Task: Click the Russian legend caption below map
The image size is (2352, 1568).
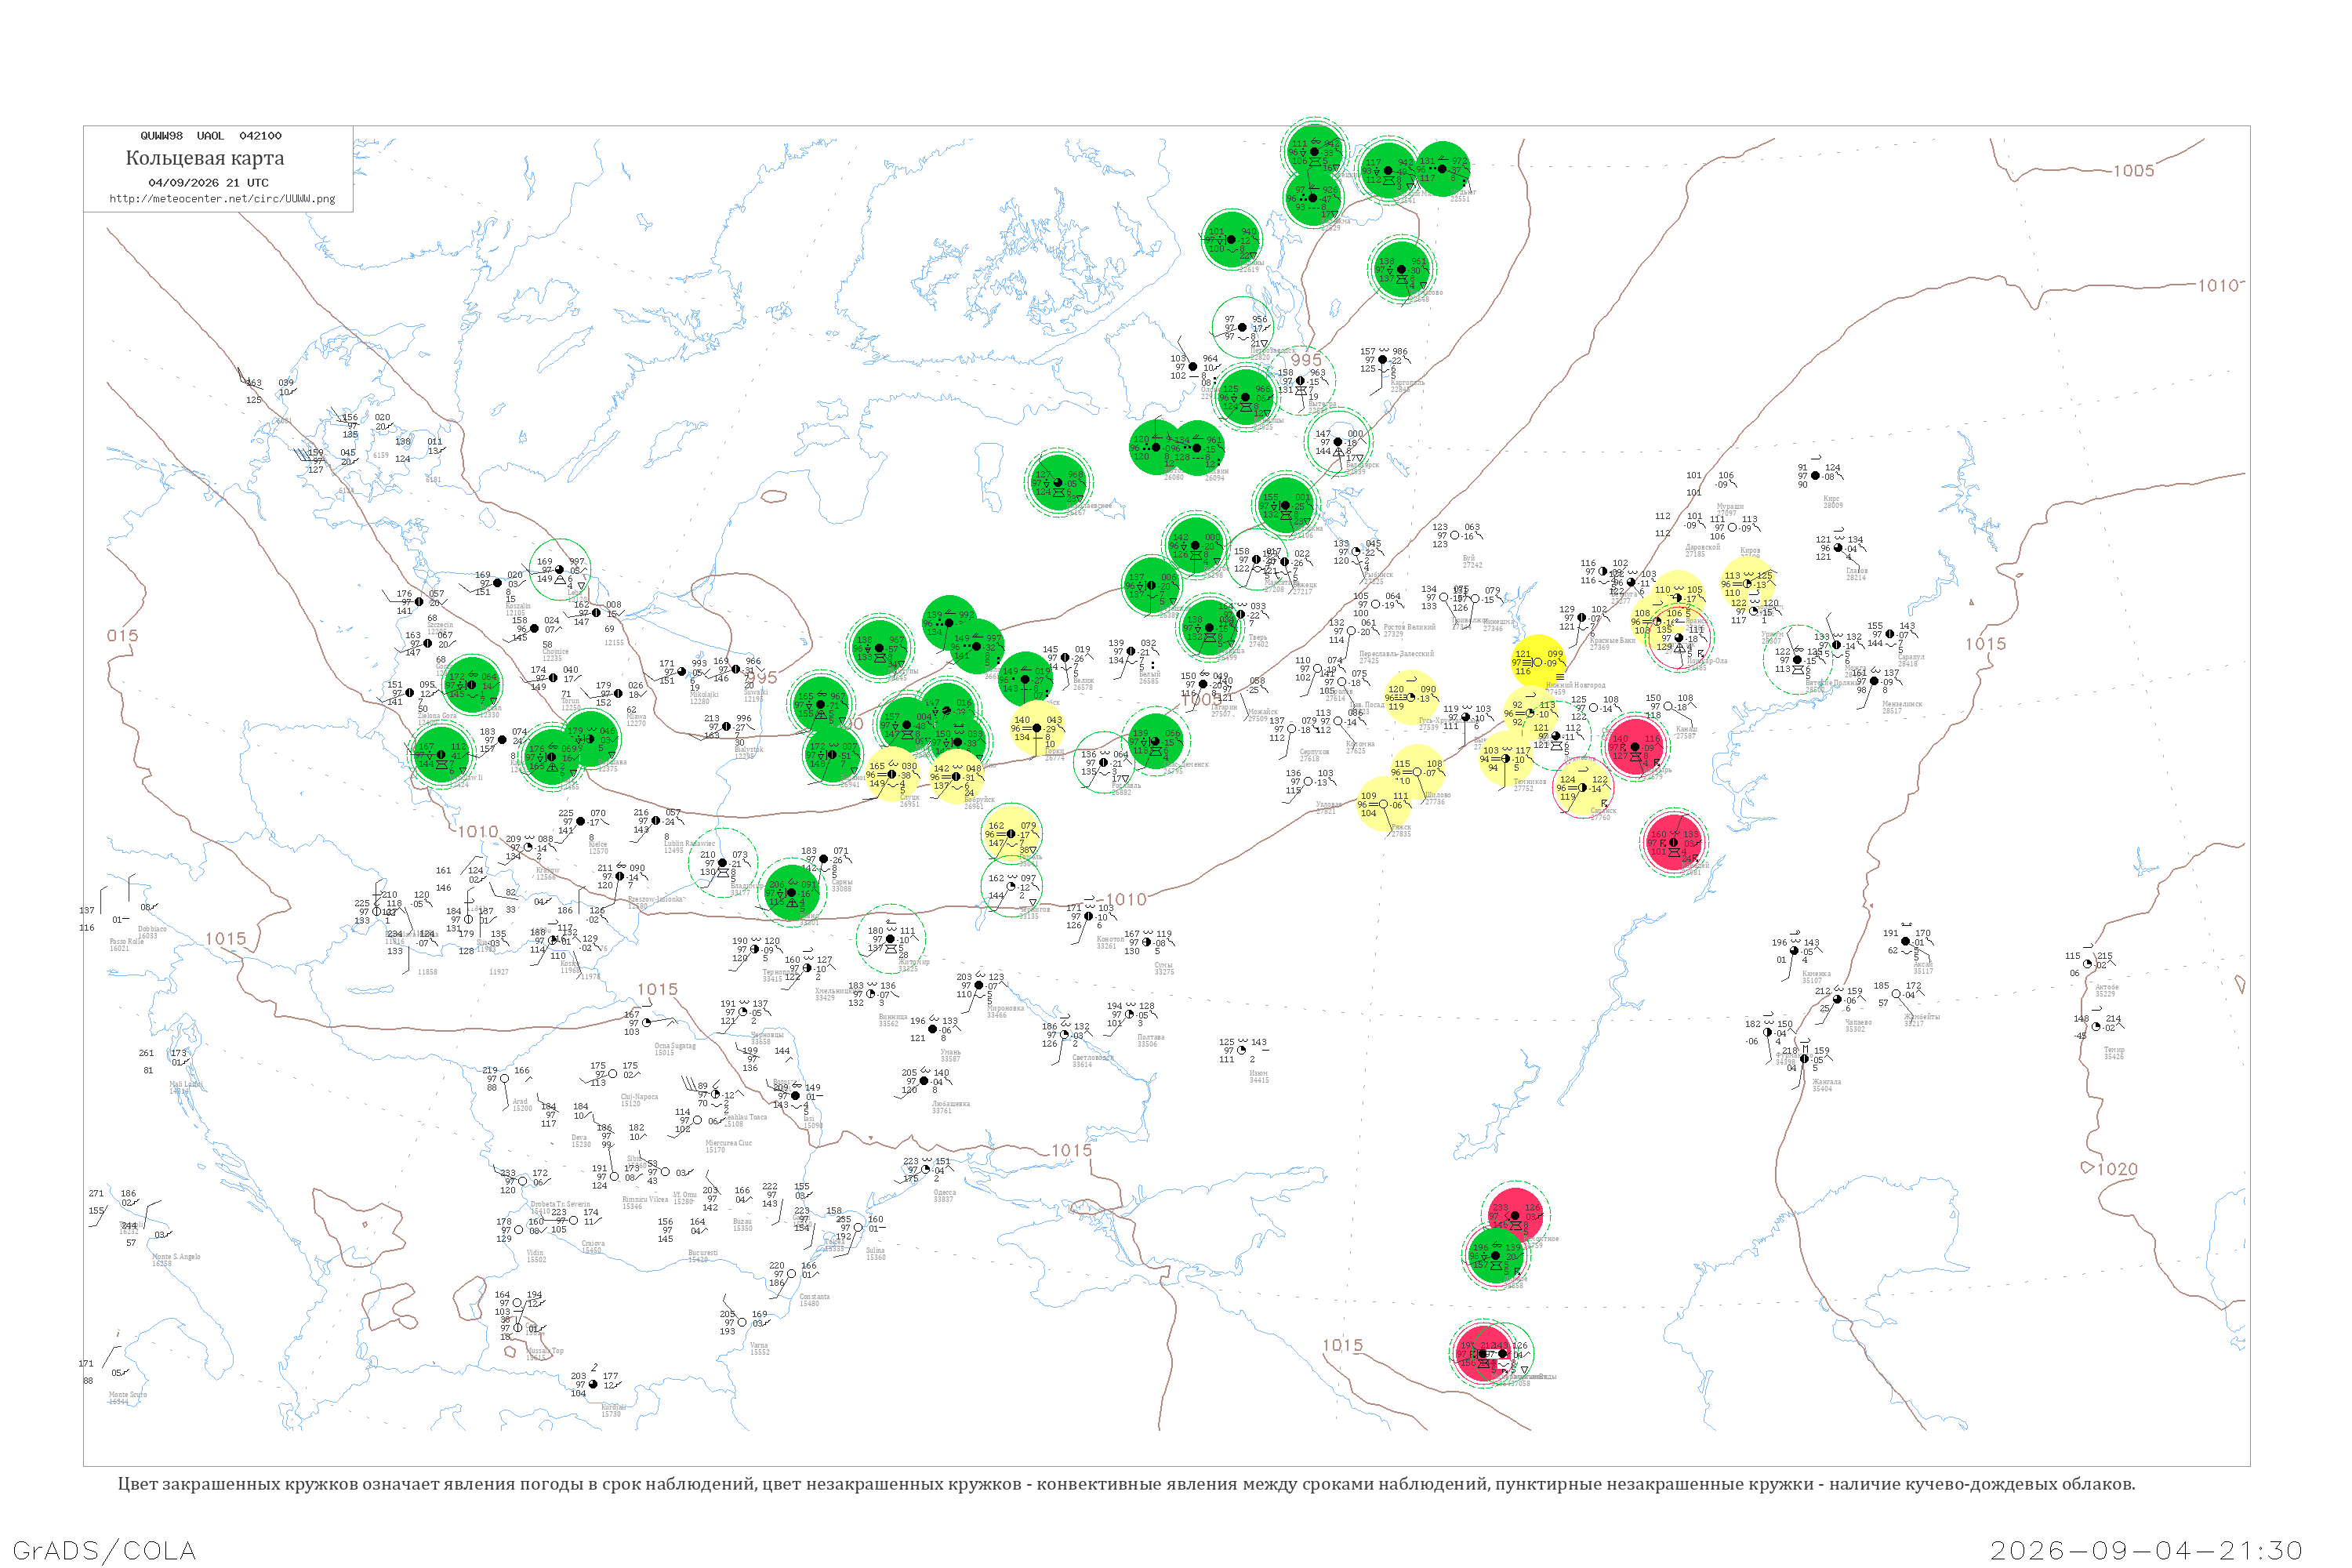Action: coord(1126,1484)
